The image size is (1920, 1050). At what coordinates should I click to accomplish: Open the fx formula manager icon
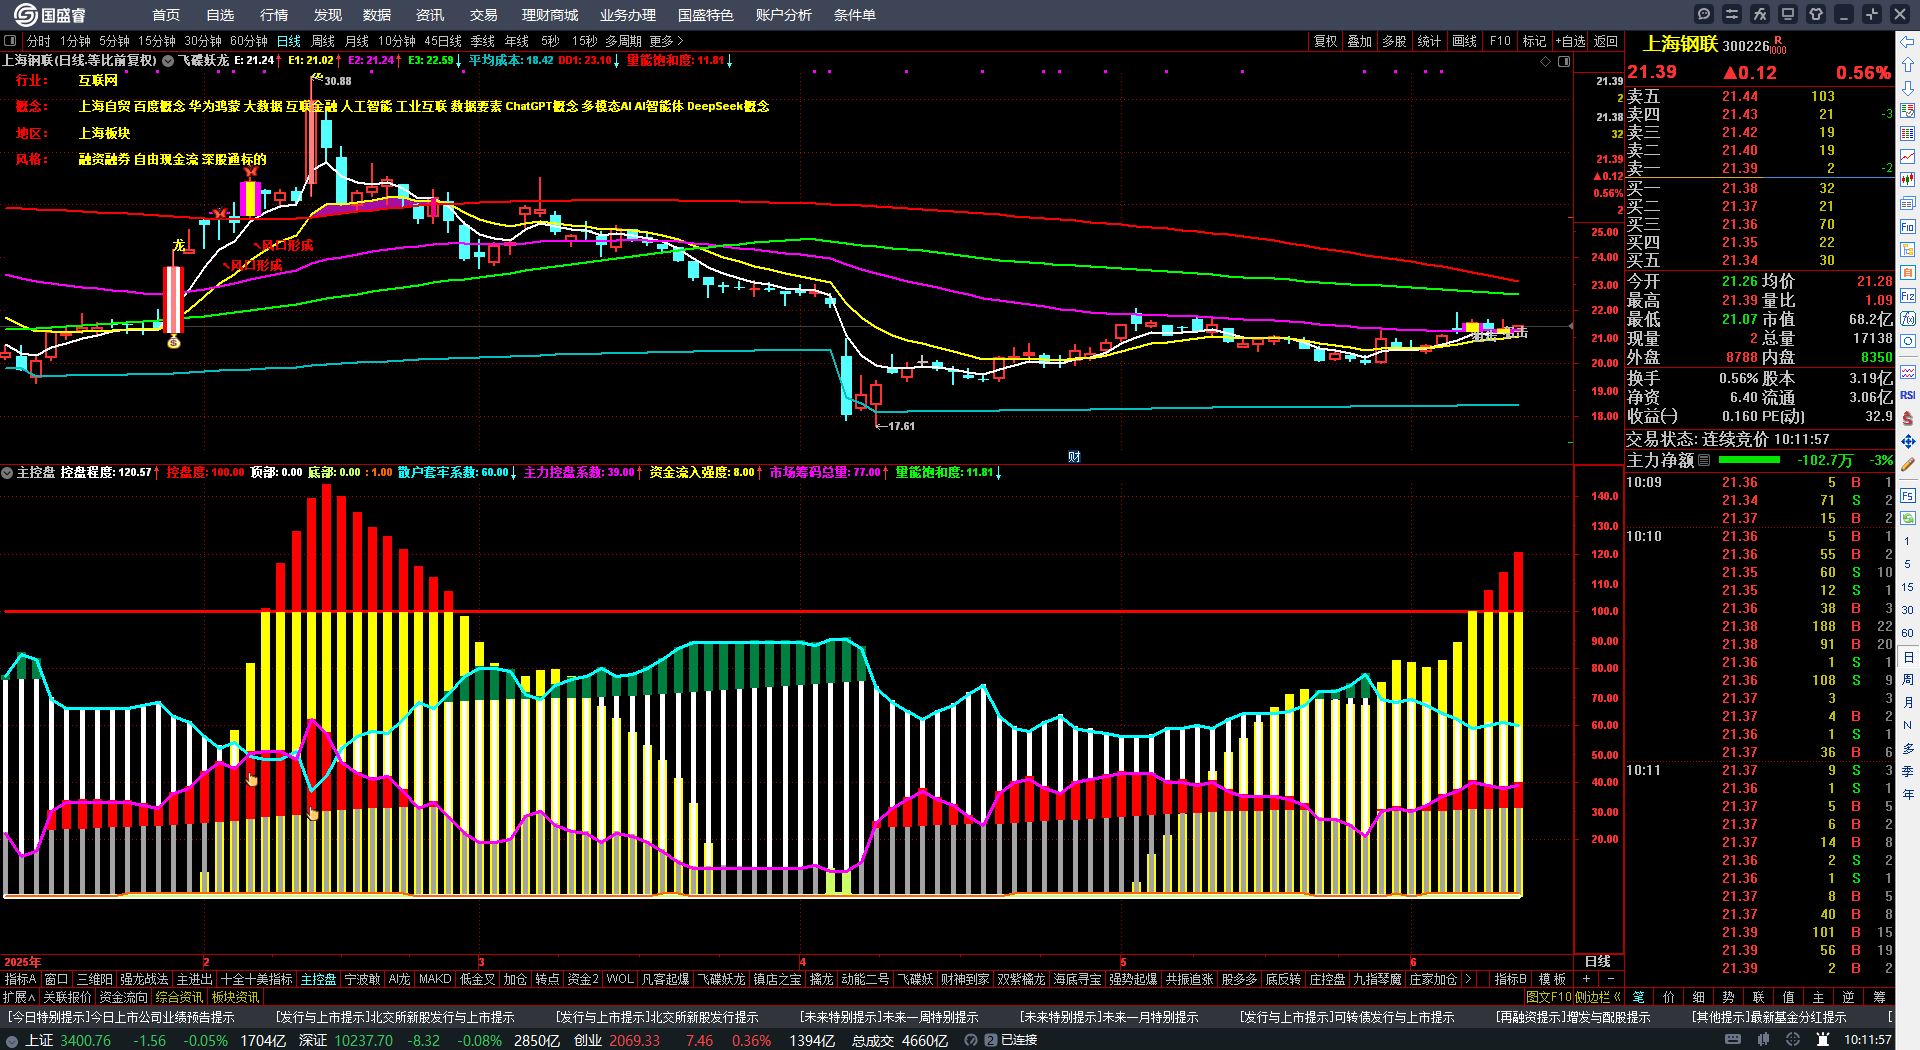pos(1760,14)
